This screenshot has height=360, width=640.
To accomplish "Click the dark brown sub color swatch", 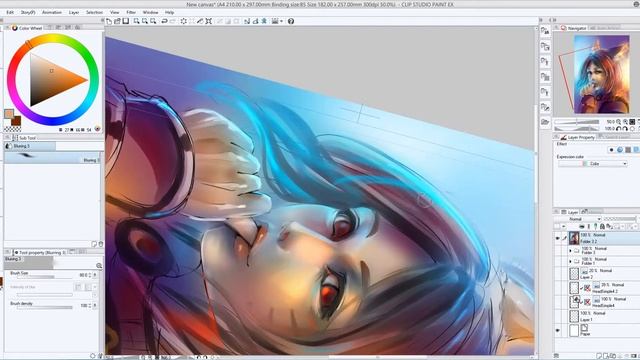I will point(16,121).
